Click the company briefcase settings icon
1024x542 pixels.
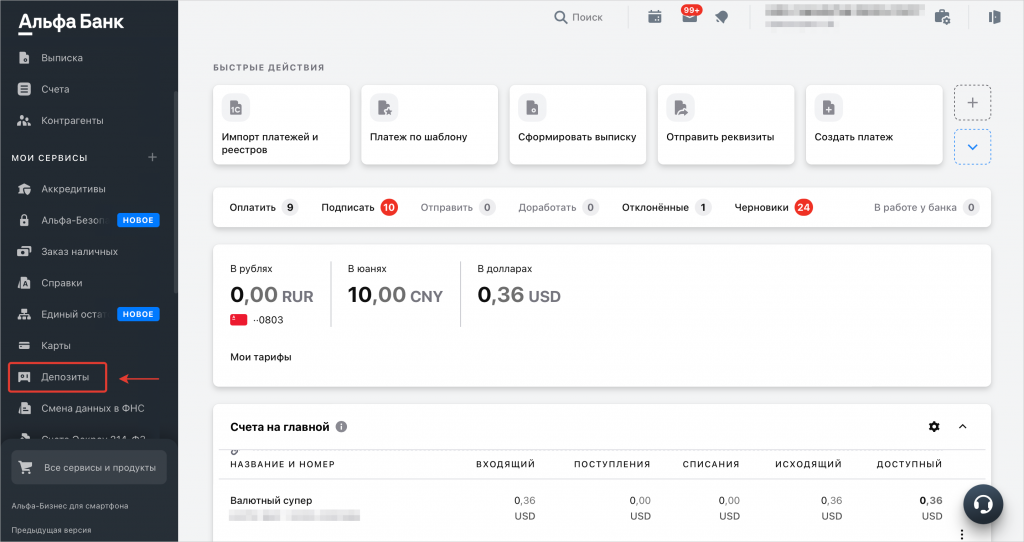tap(941, 17)
